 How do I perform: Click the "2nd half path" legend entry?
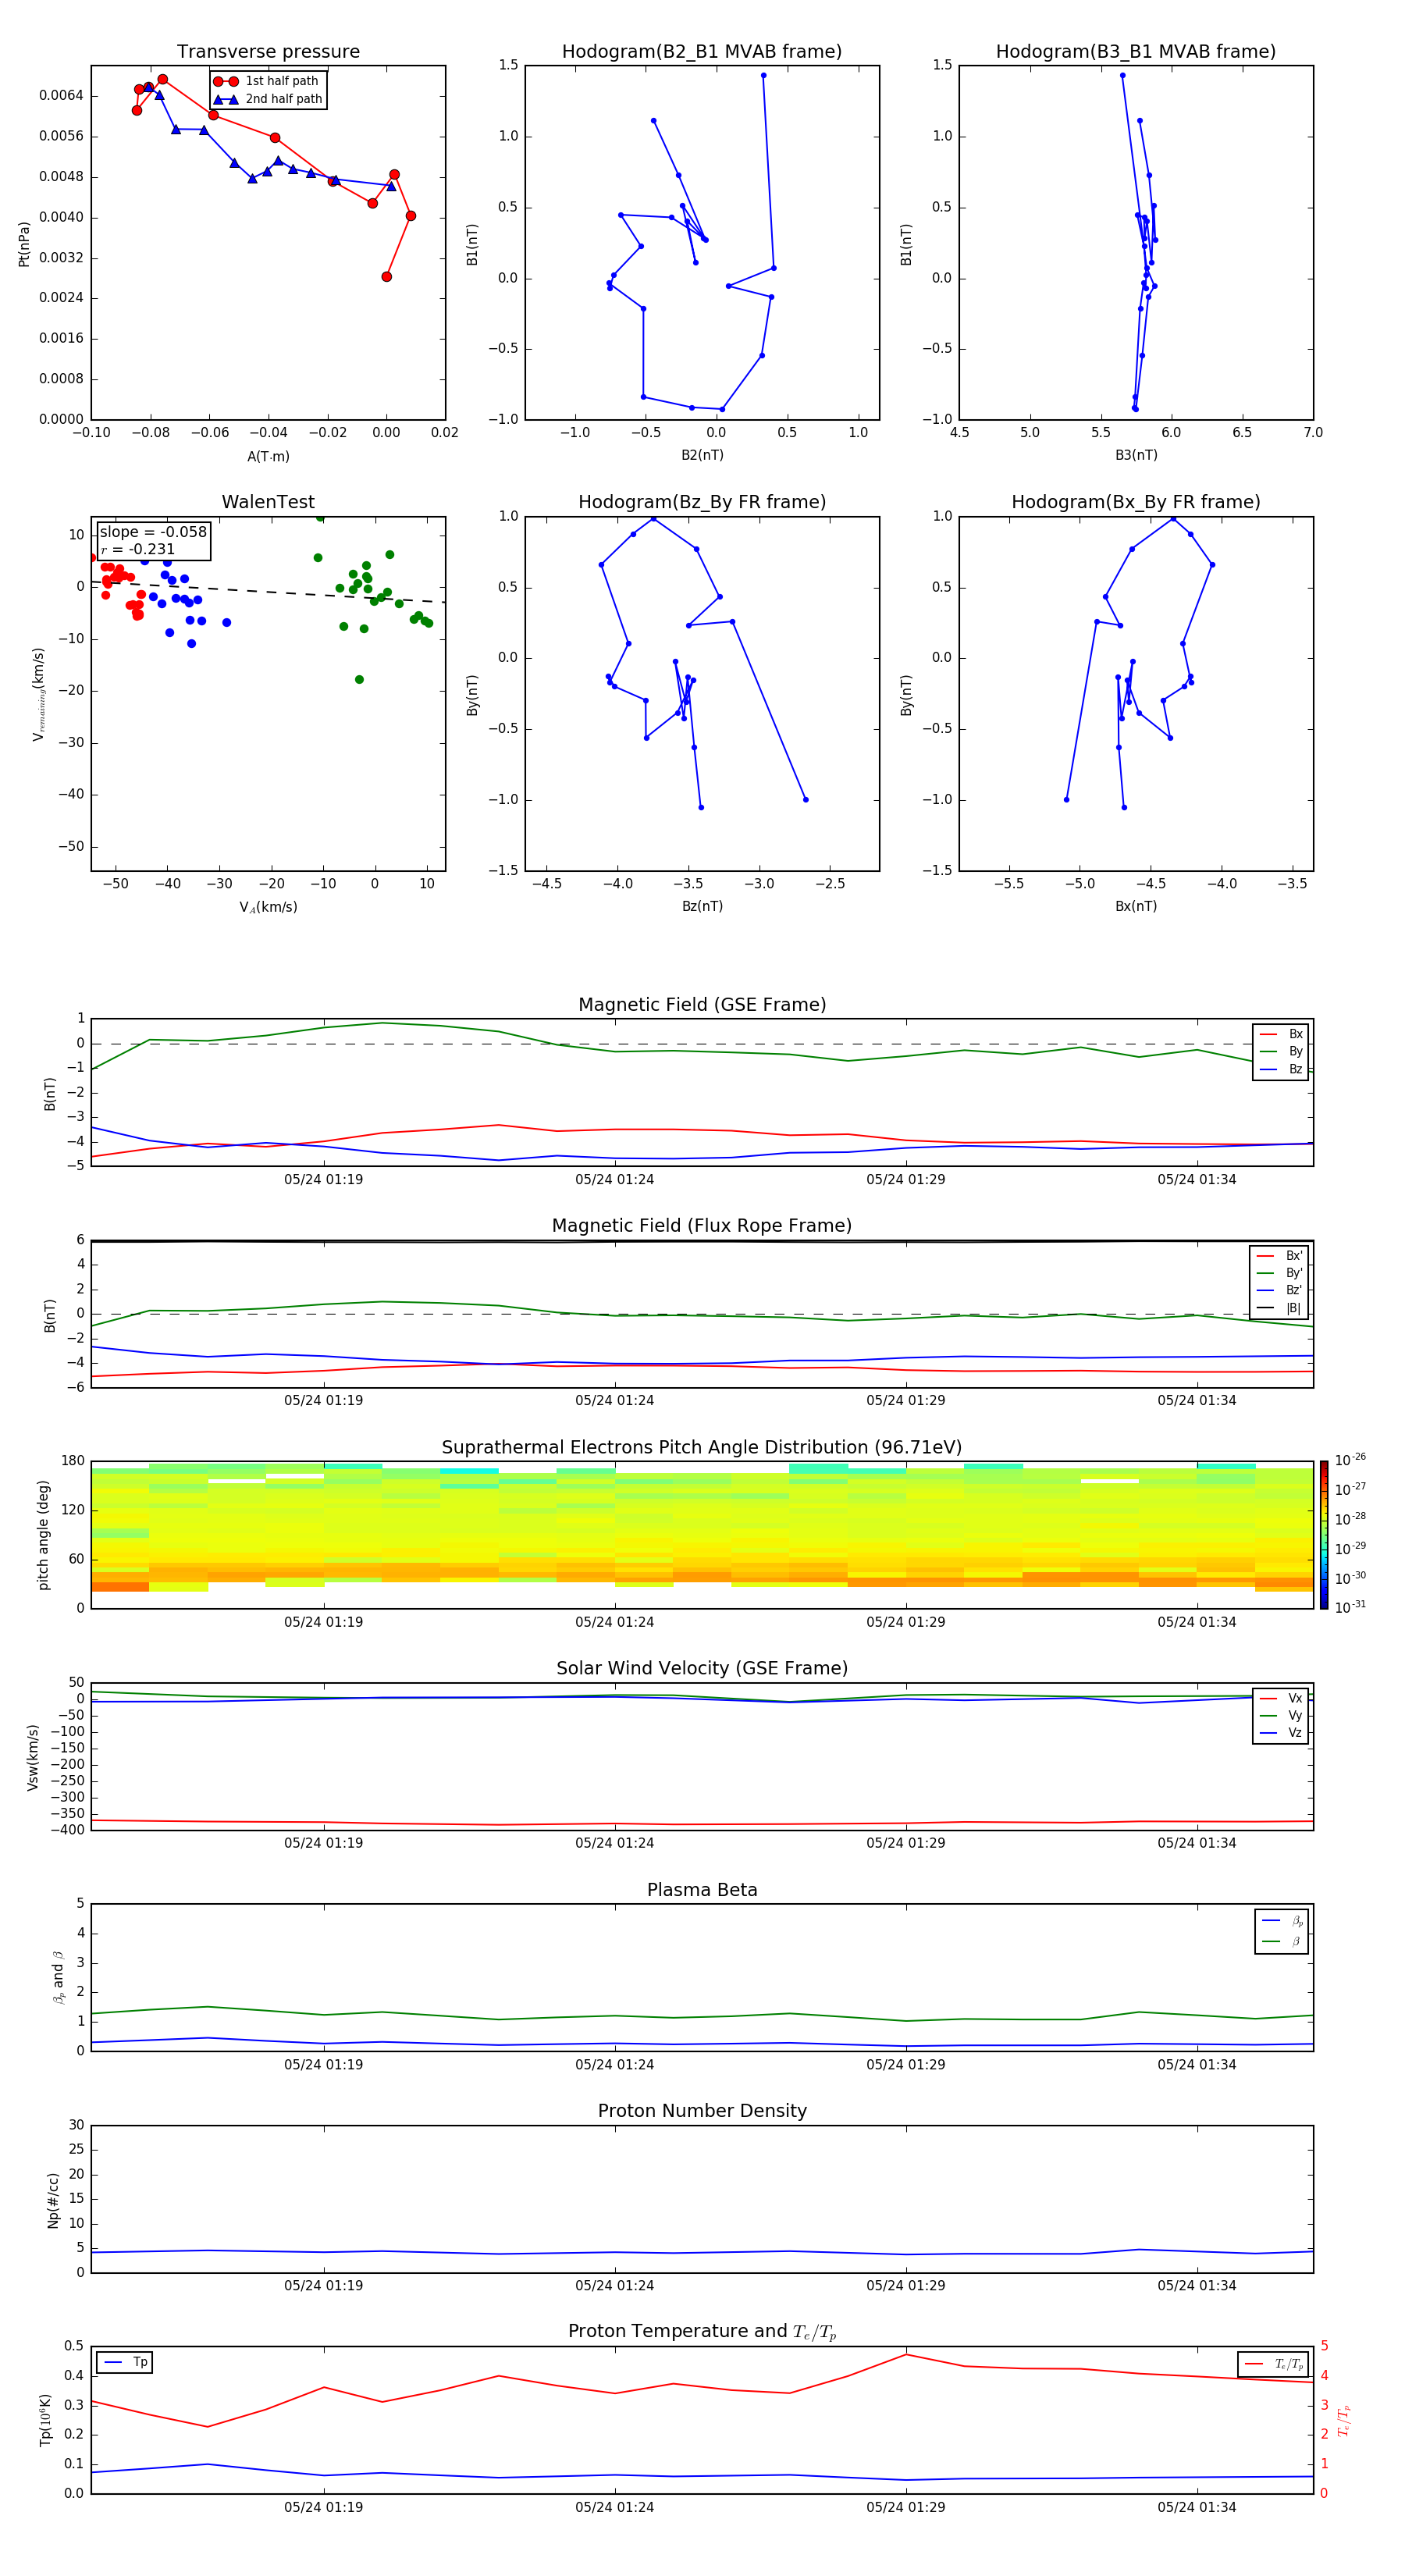[268, 99]
